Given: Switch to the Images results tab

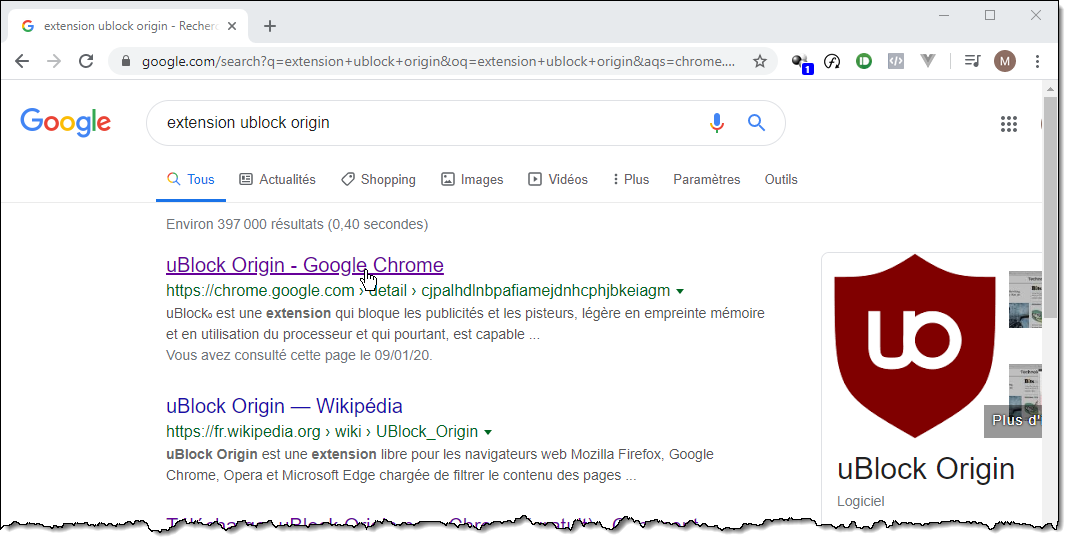Looking at the screenshot, I should tap(472, 180).
